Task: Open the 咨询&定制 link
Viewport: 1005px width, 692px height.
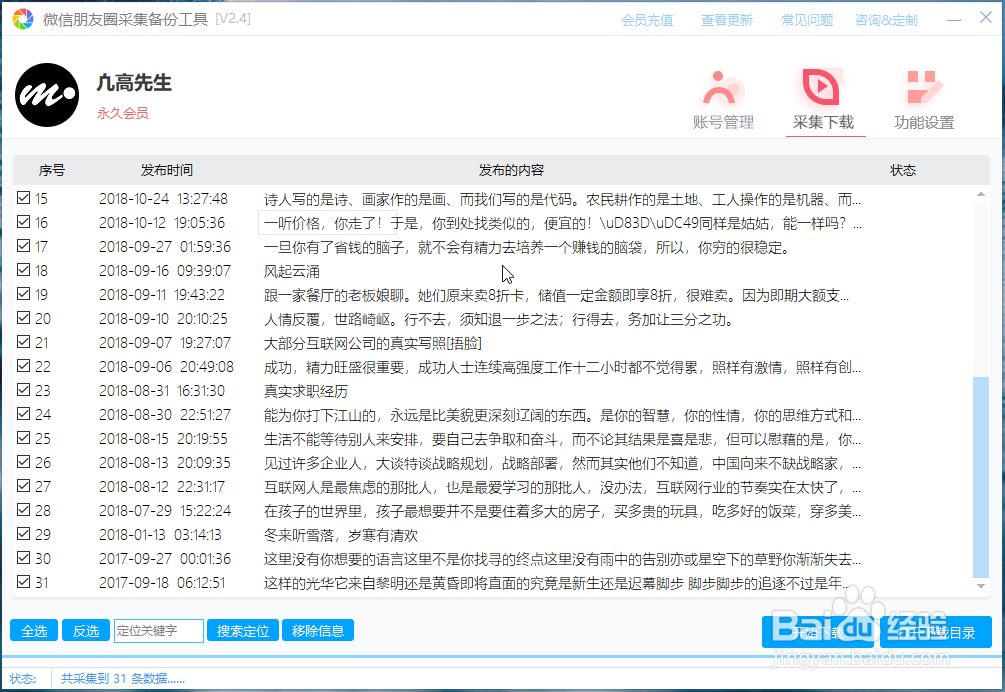Action: point(886,21)
